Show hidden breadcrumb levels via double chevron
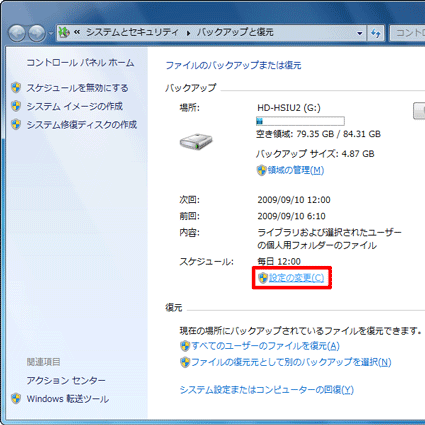Image resolution: width=425 pixels, height=425 pixels. click(x=77, y=32)
